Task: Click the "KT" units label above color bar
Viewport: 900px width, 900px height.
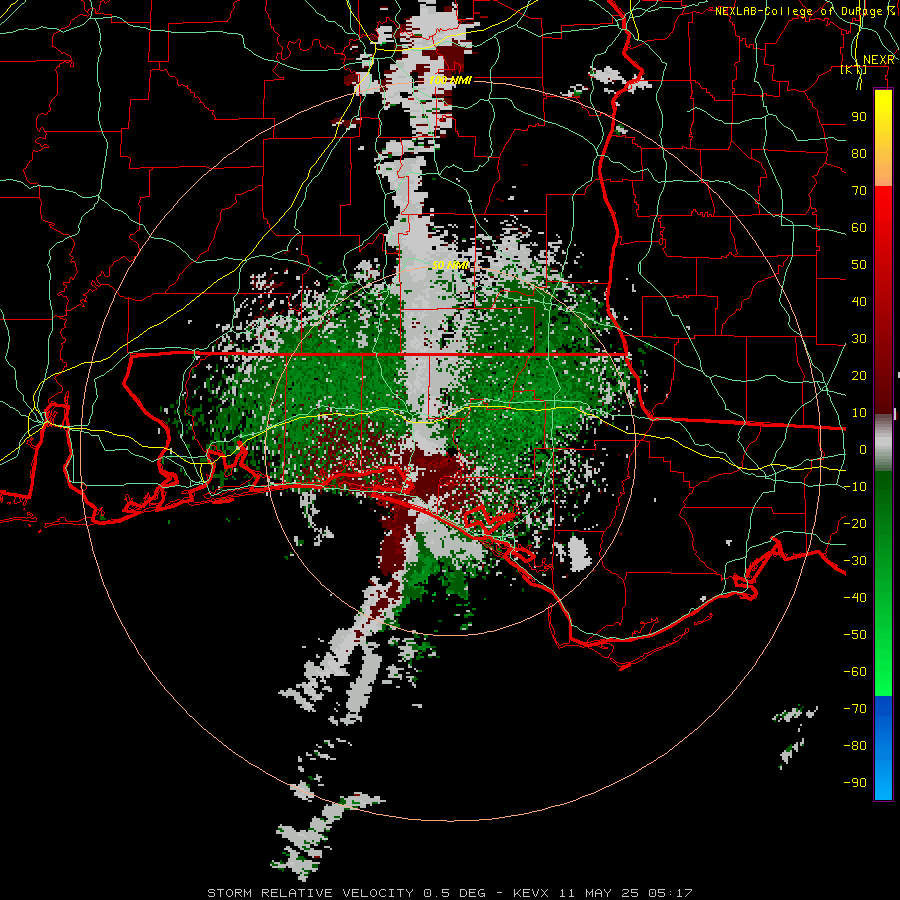Action: point(854,69)
